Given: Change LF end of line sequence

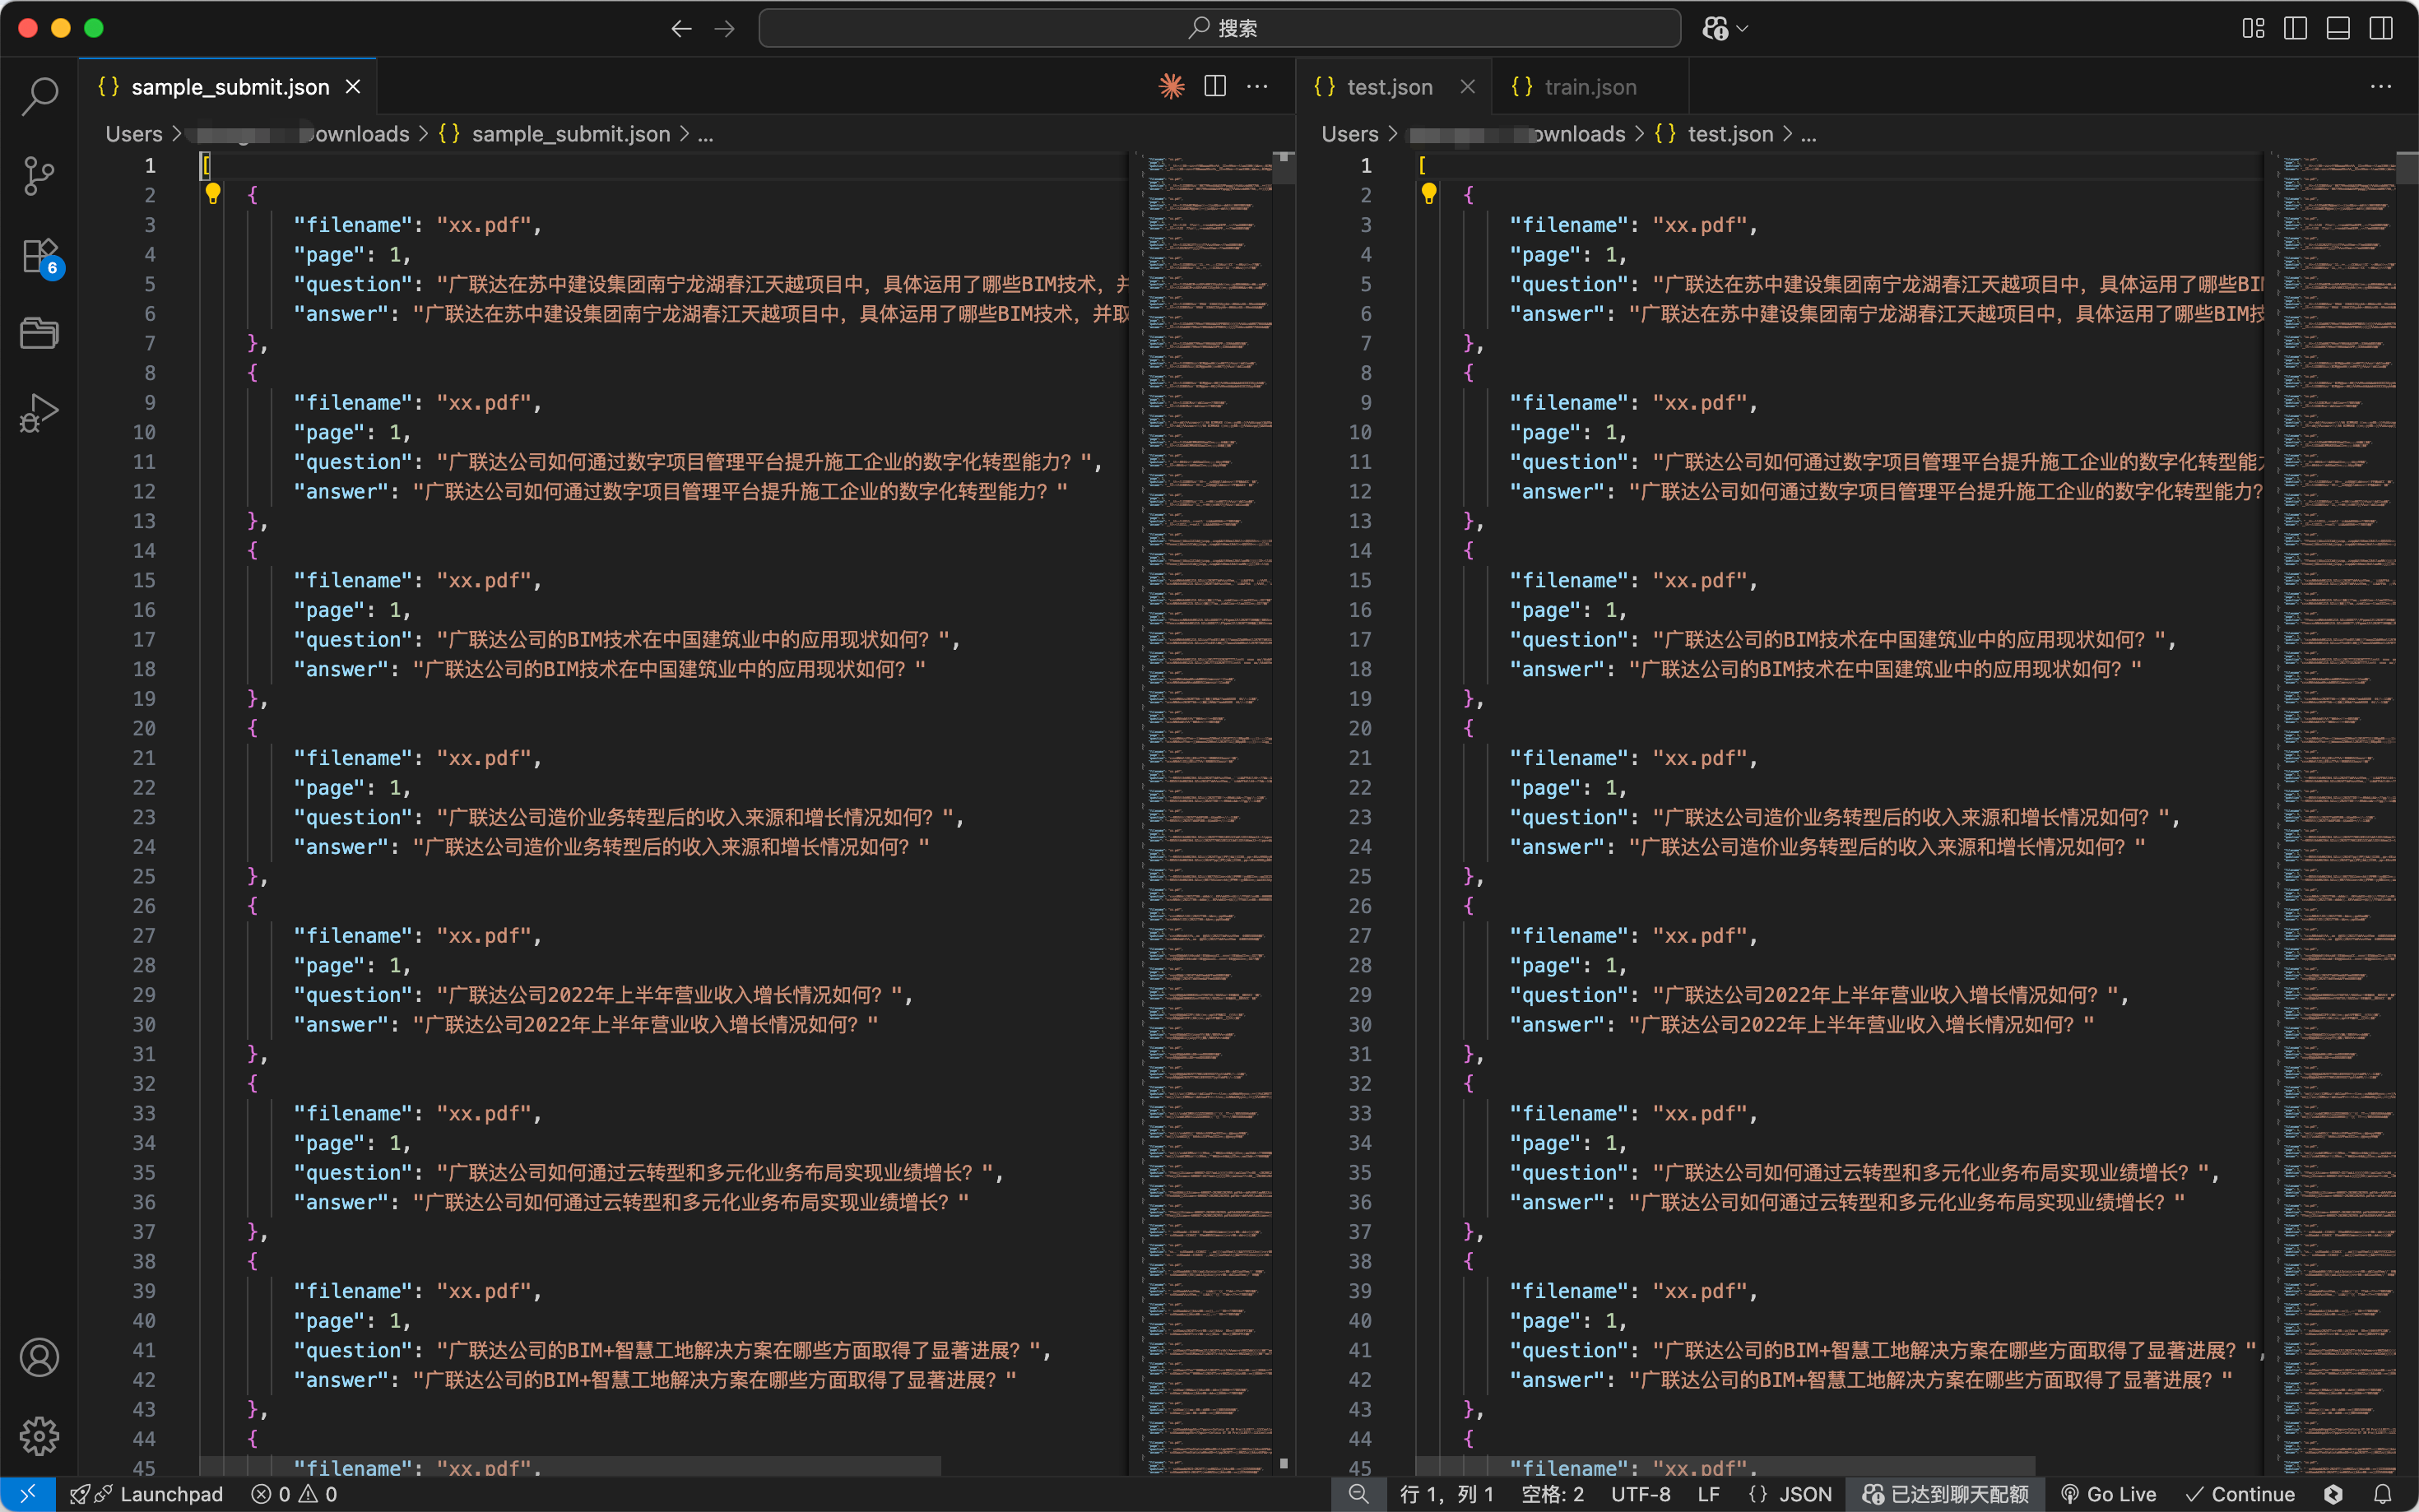Looking at the screenshot, I should [x=1709, y=1494].
